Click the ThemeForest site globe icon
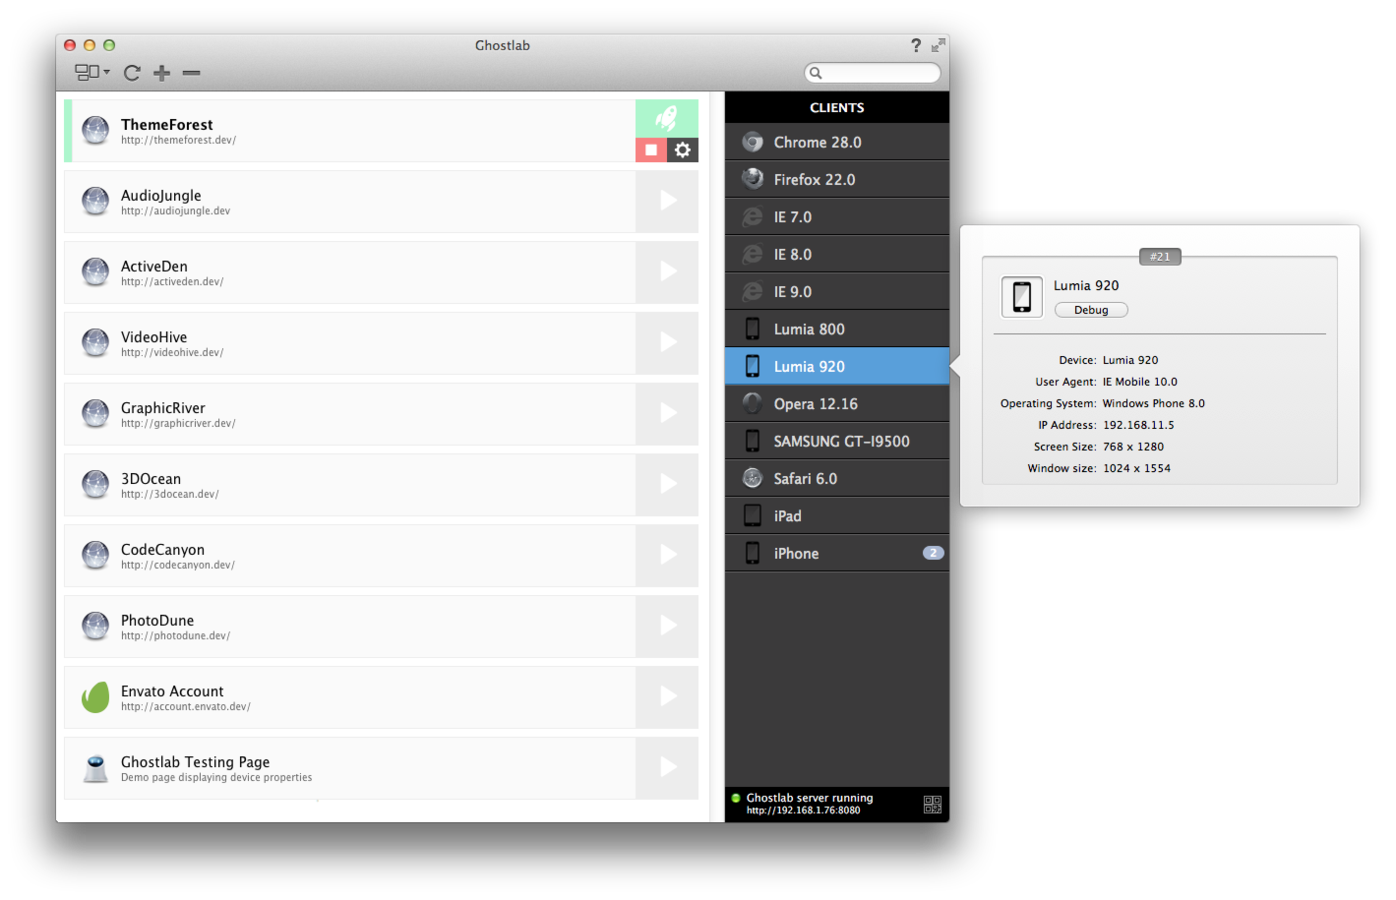The height and width of the screenshot is (900, 1396). tap(95, 130)
